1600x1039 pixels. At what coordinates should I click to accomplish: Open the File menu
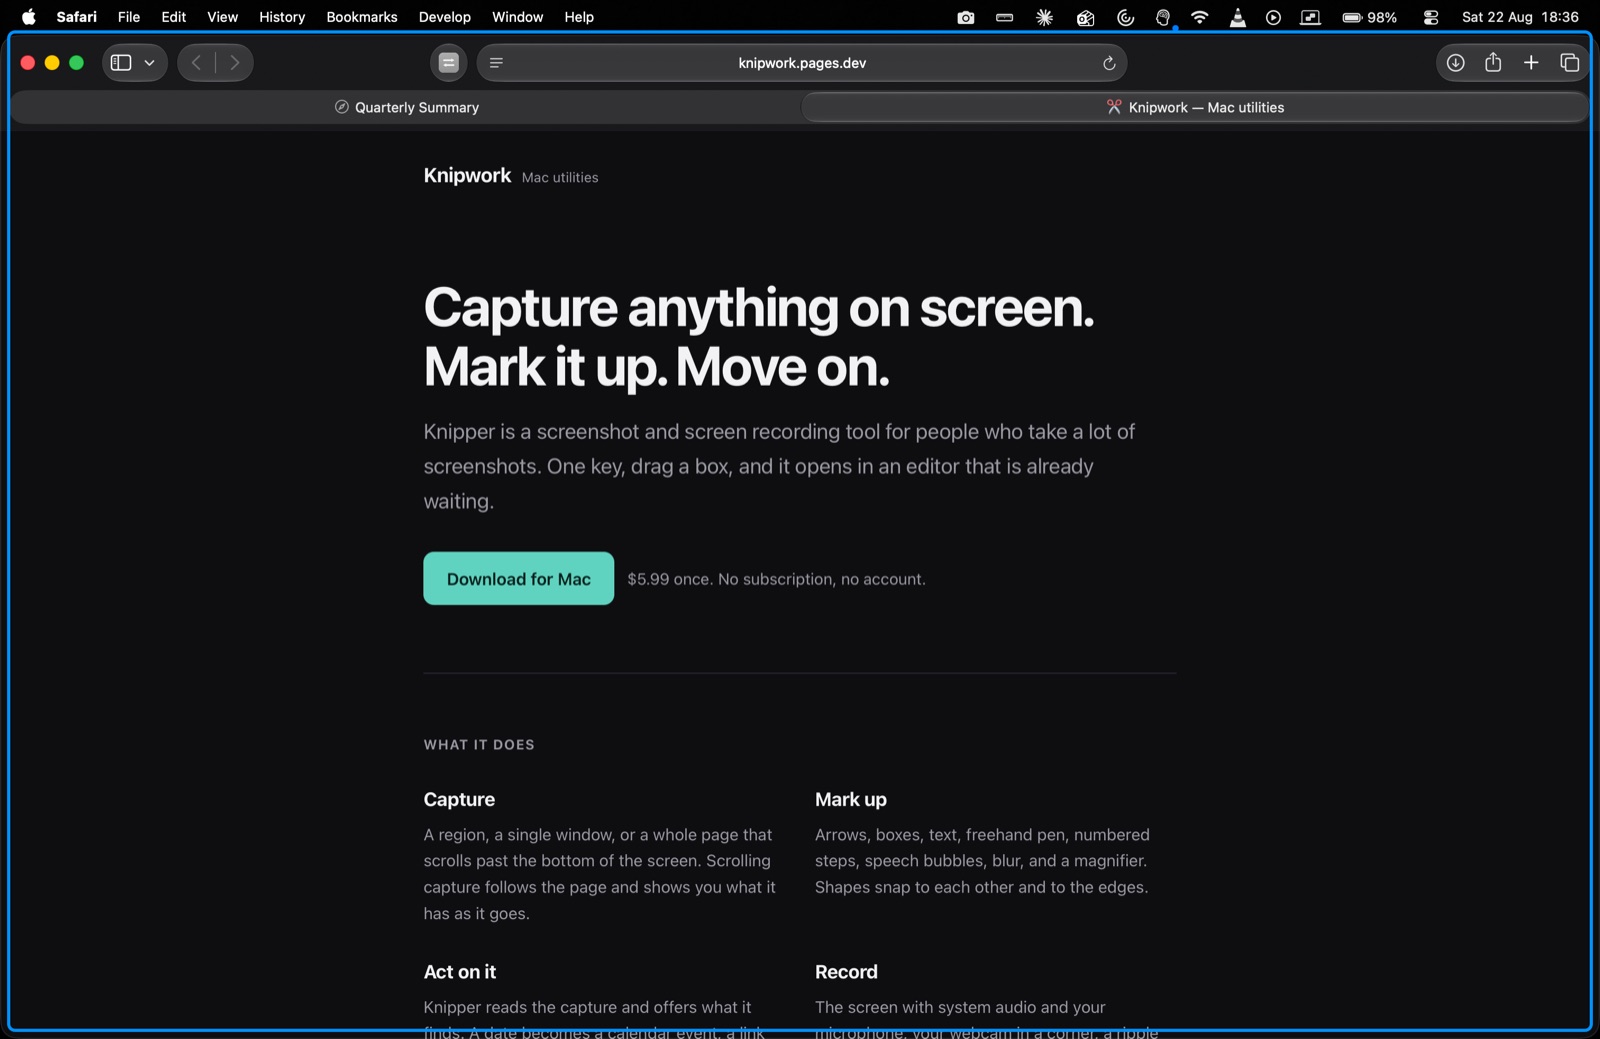[x=129, y=17]
